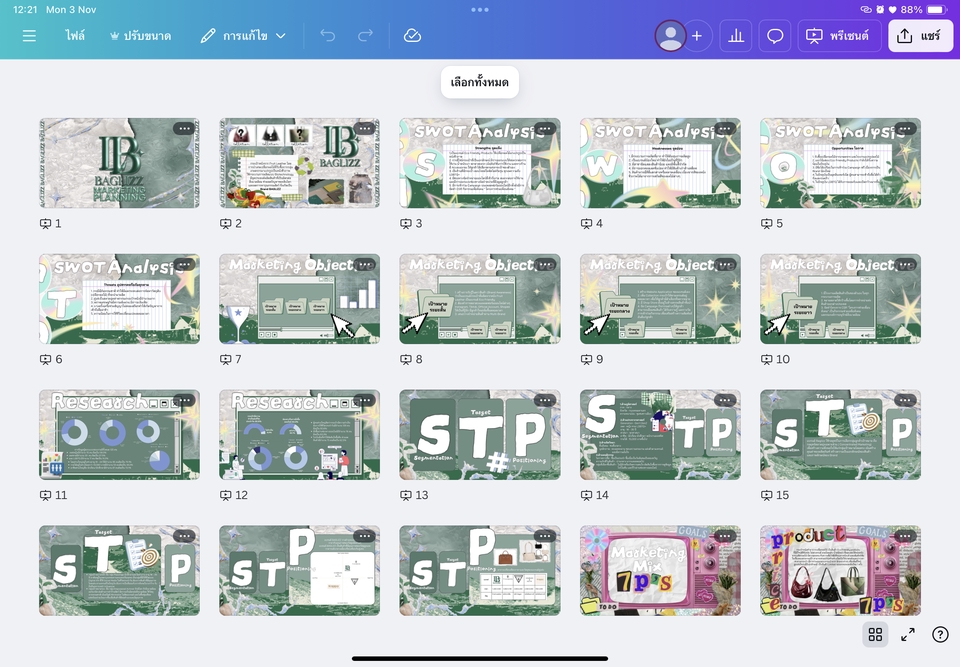Click the cloud save status icon

412,36
